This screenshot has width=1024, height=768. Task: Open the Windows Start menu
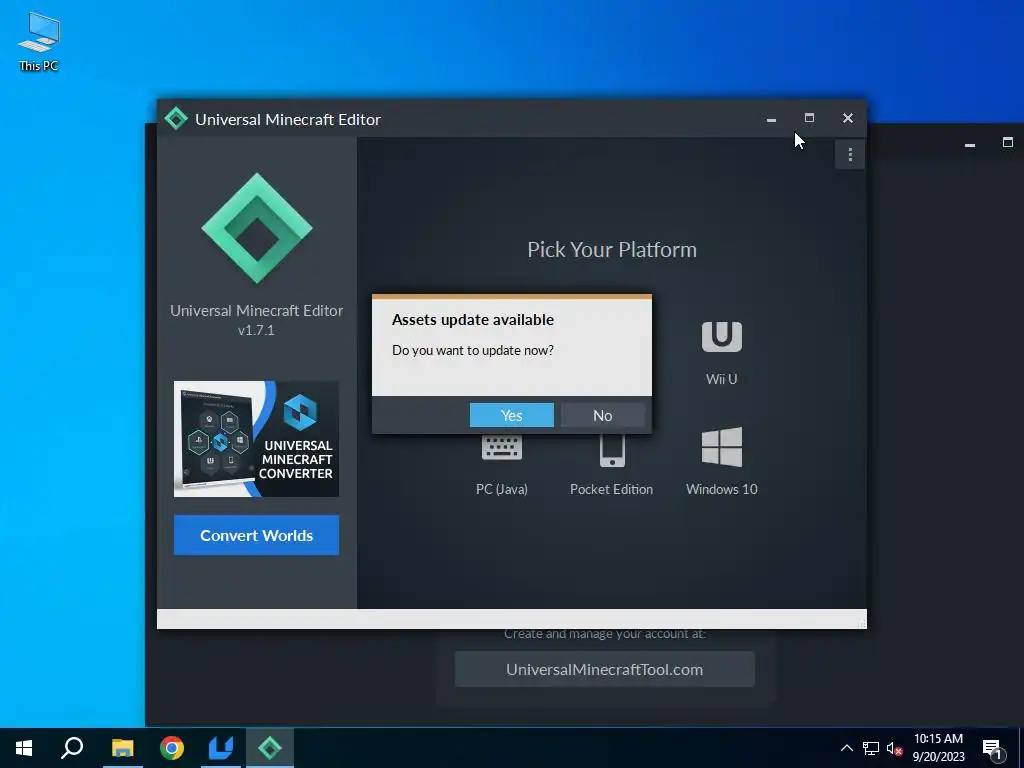[24, 748]
